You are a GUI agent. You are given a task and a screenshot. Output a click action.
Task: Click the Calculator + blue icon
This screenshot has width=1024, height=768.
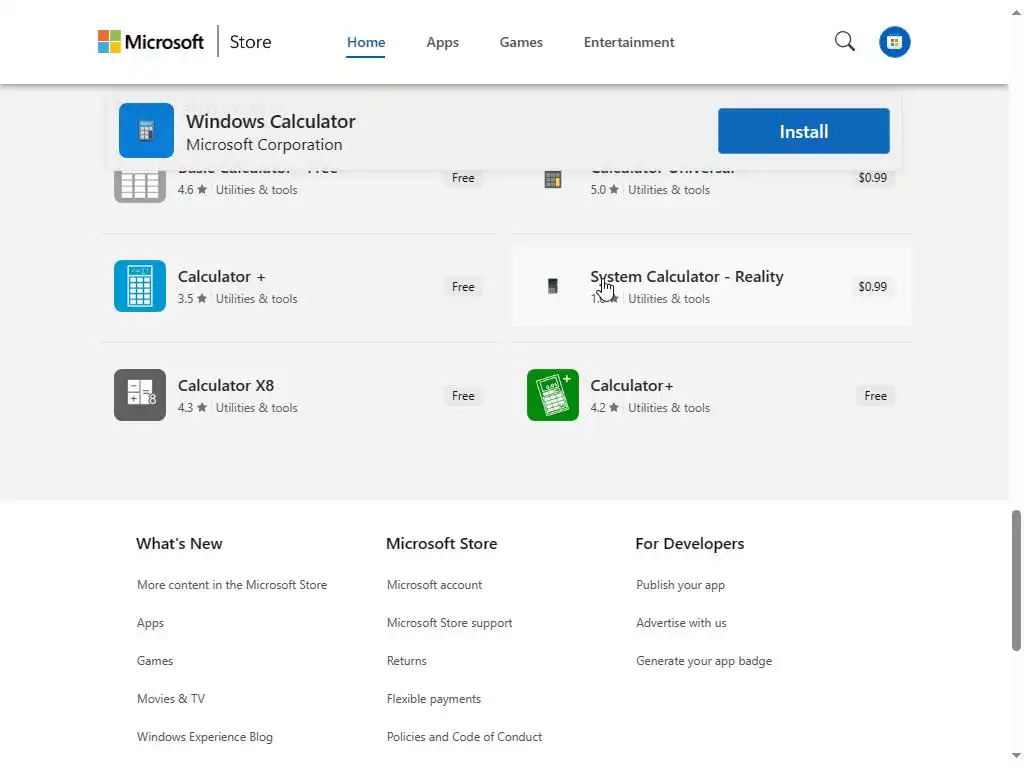(x=140, y=286)
